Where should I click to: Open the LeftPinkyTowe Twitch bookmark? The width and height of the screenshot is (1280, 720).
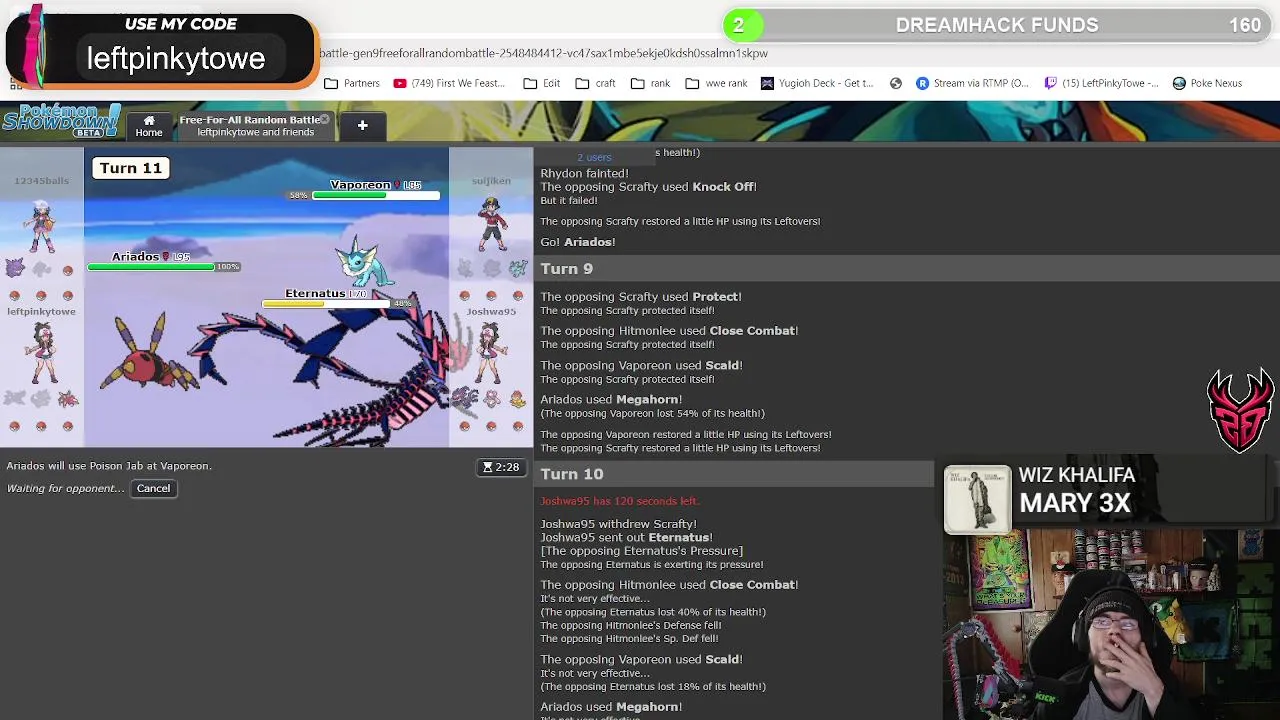pyautogui.click(x=1101, y=83)
